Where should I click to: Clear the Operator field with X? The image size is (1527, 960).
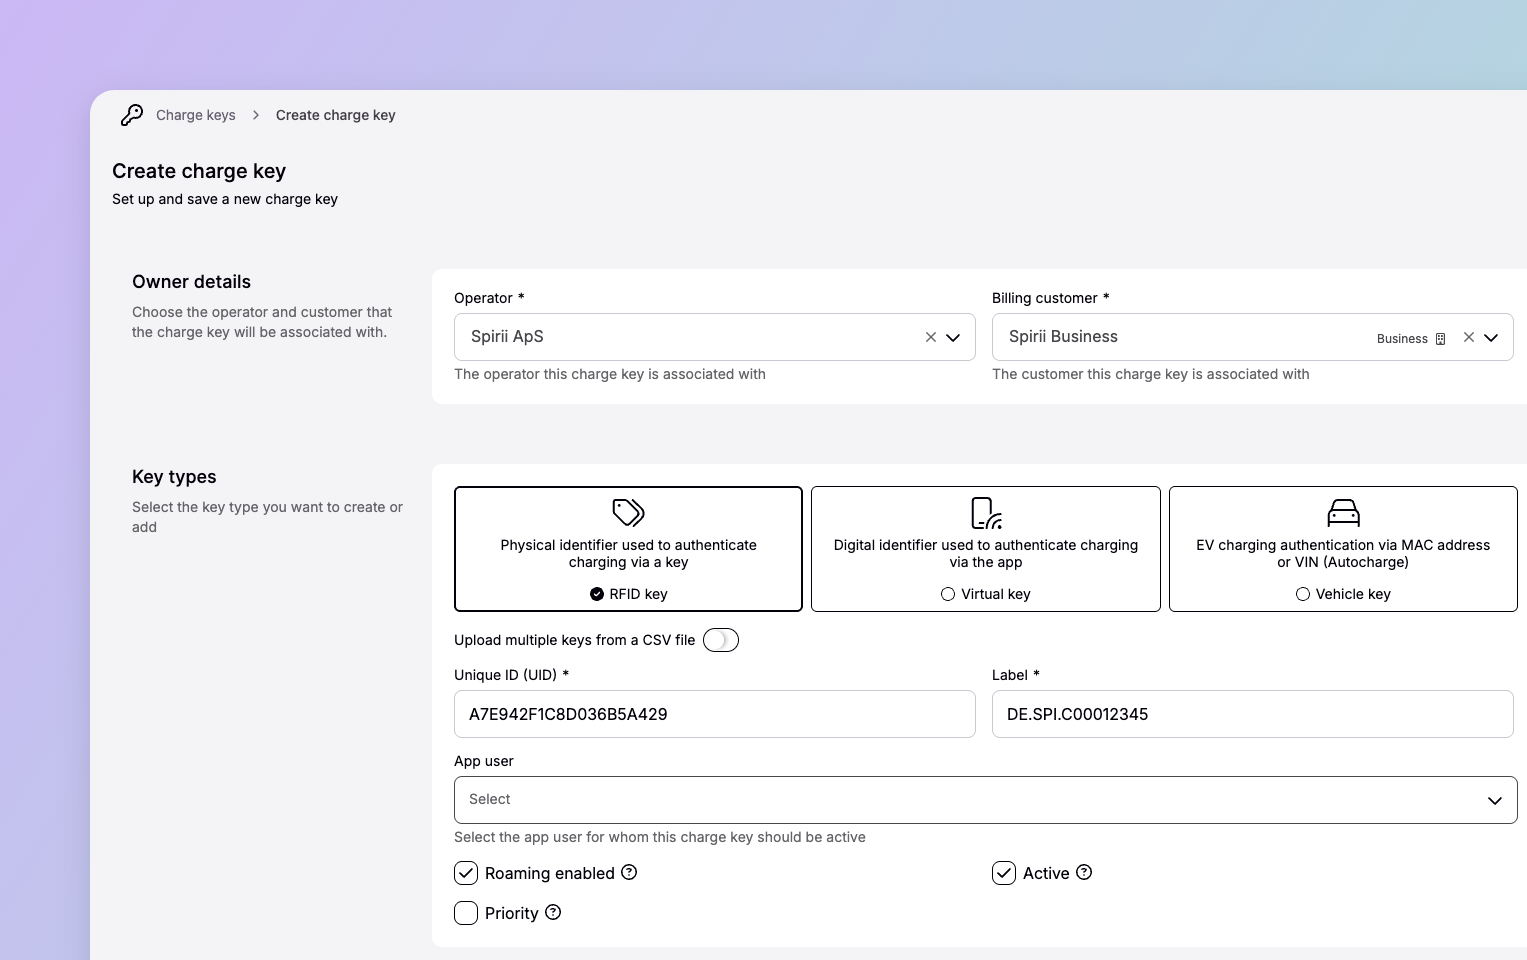pos(931,337)
